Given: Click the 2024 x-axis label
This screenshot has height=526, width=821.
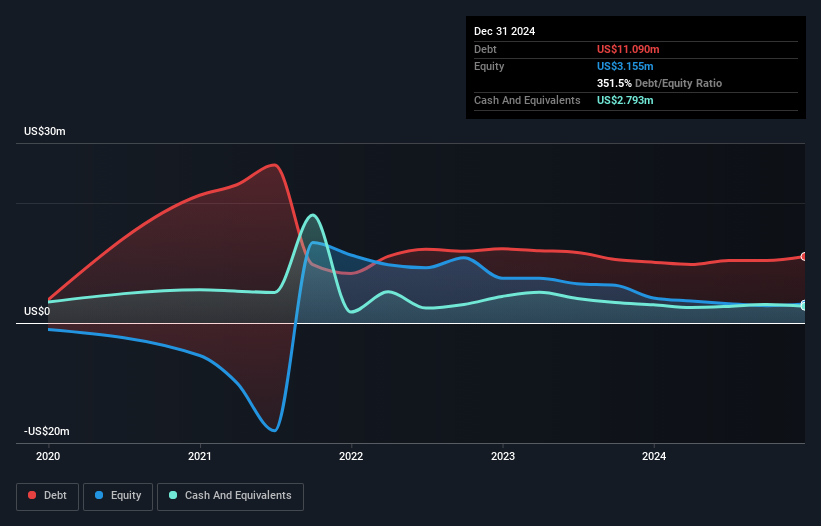Looking at the screenshot, I should pos(654,456).
